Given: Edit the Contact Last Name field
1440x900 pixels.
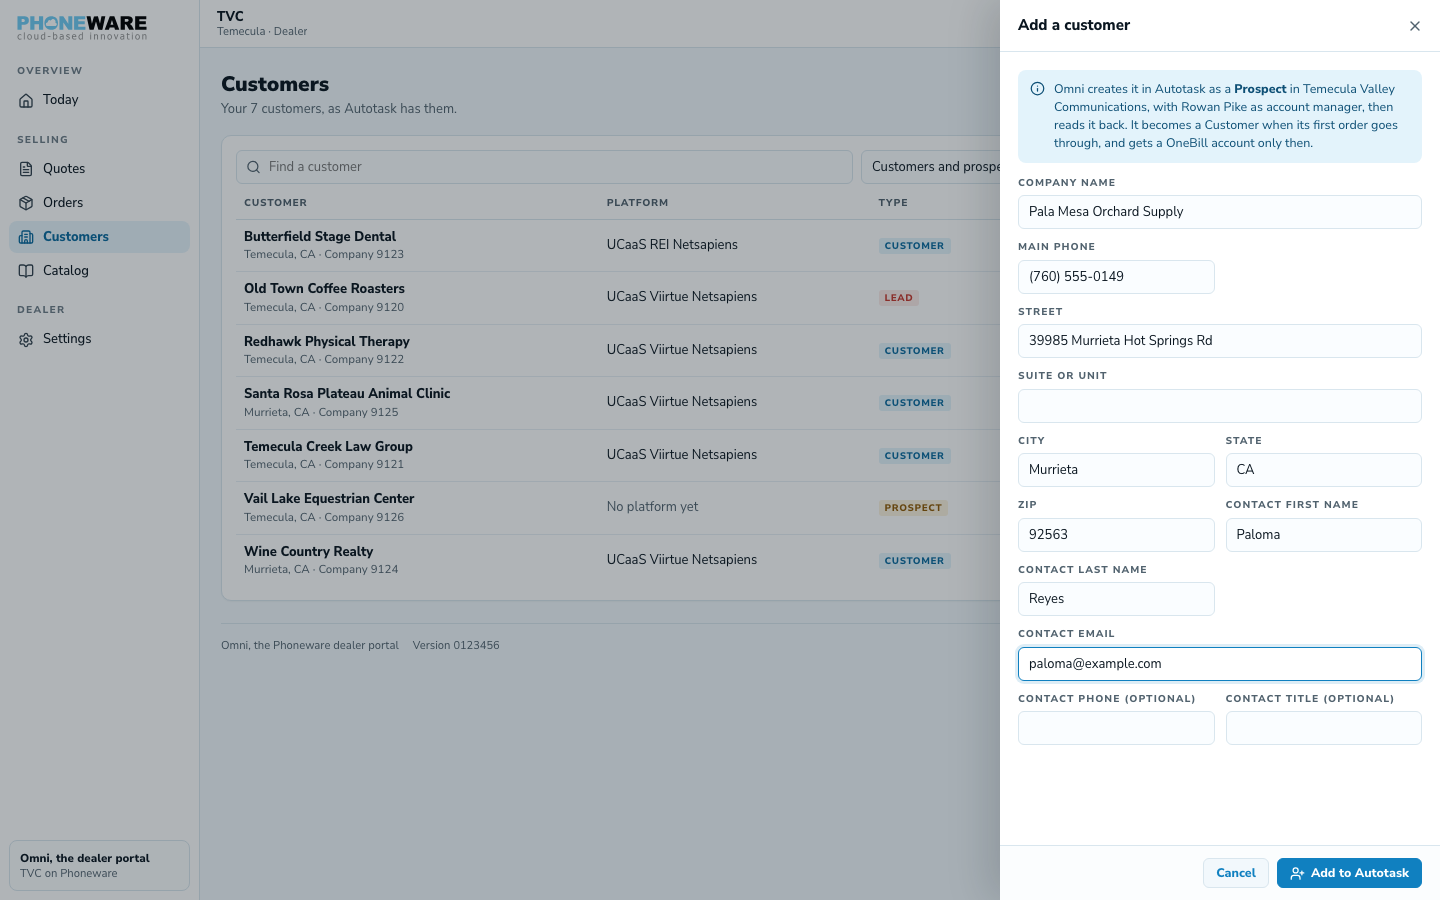Looking at the screenshot, I should pos(1116,599).
